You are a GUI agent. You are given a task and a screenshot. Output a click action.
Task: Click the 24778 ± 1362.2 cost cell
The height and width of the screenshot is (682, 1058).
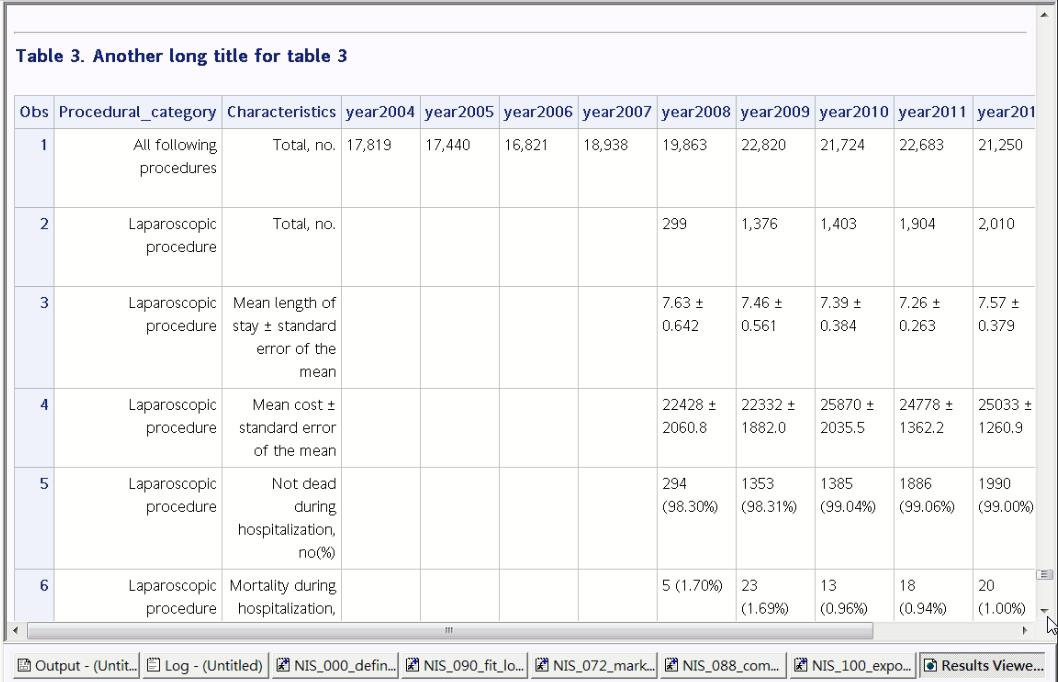pyautogui.click(x=933, y=428)
